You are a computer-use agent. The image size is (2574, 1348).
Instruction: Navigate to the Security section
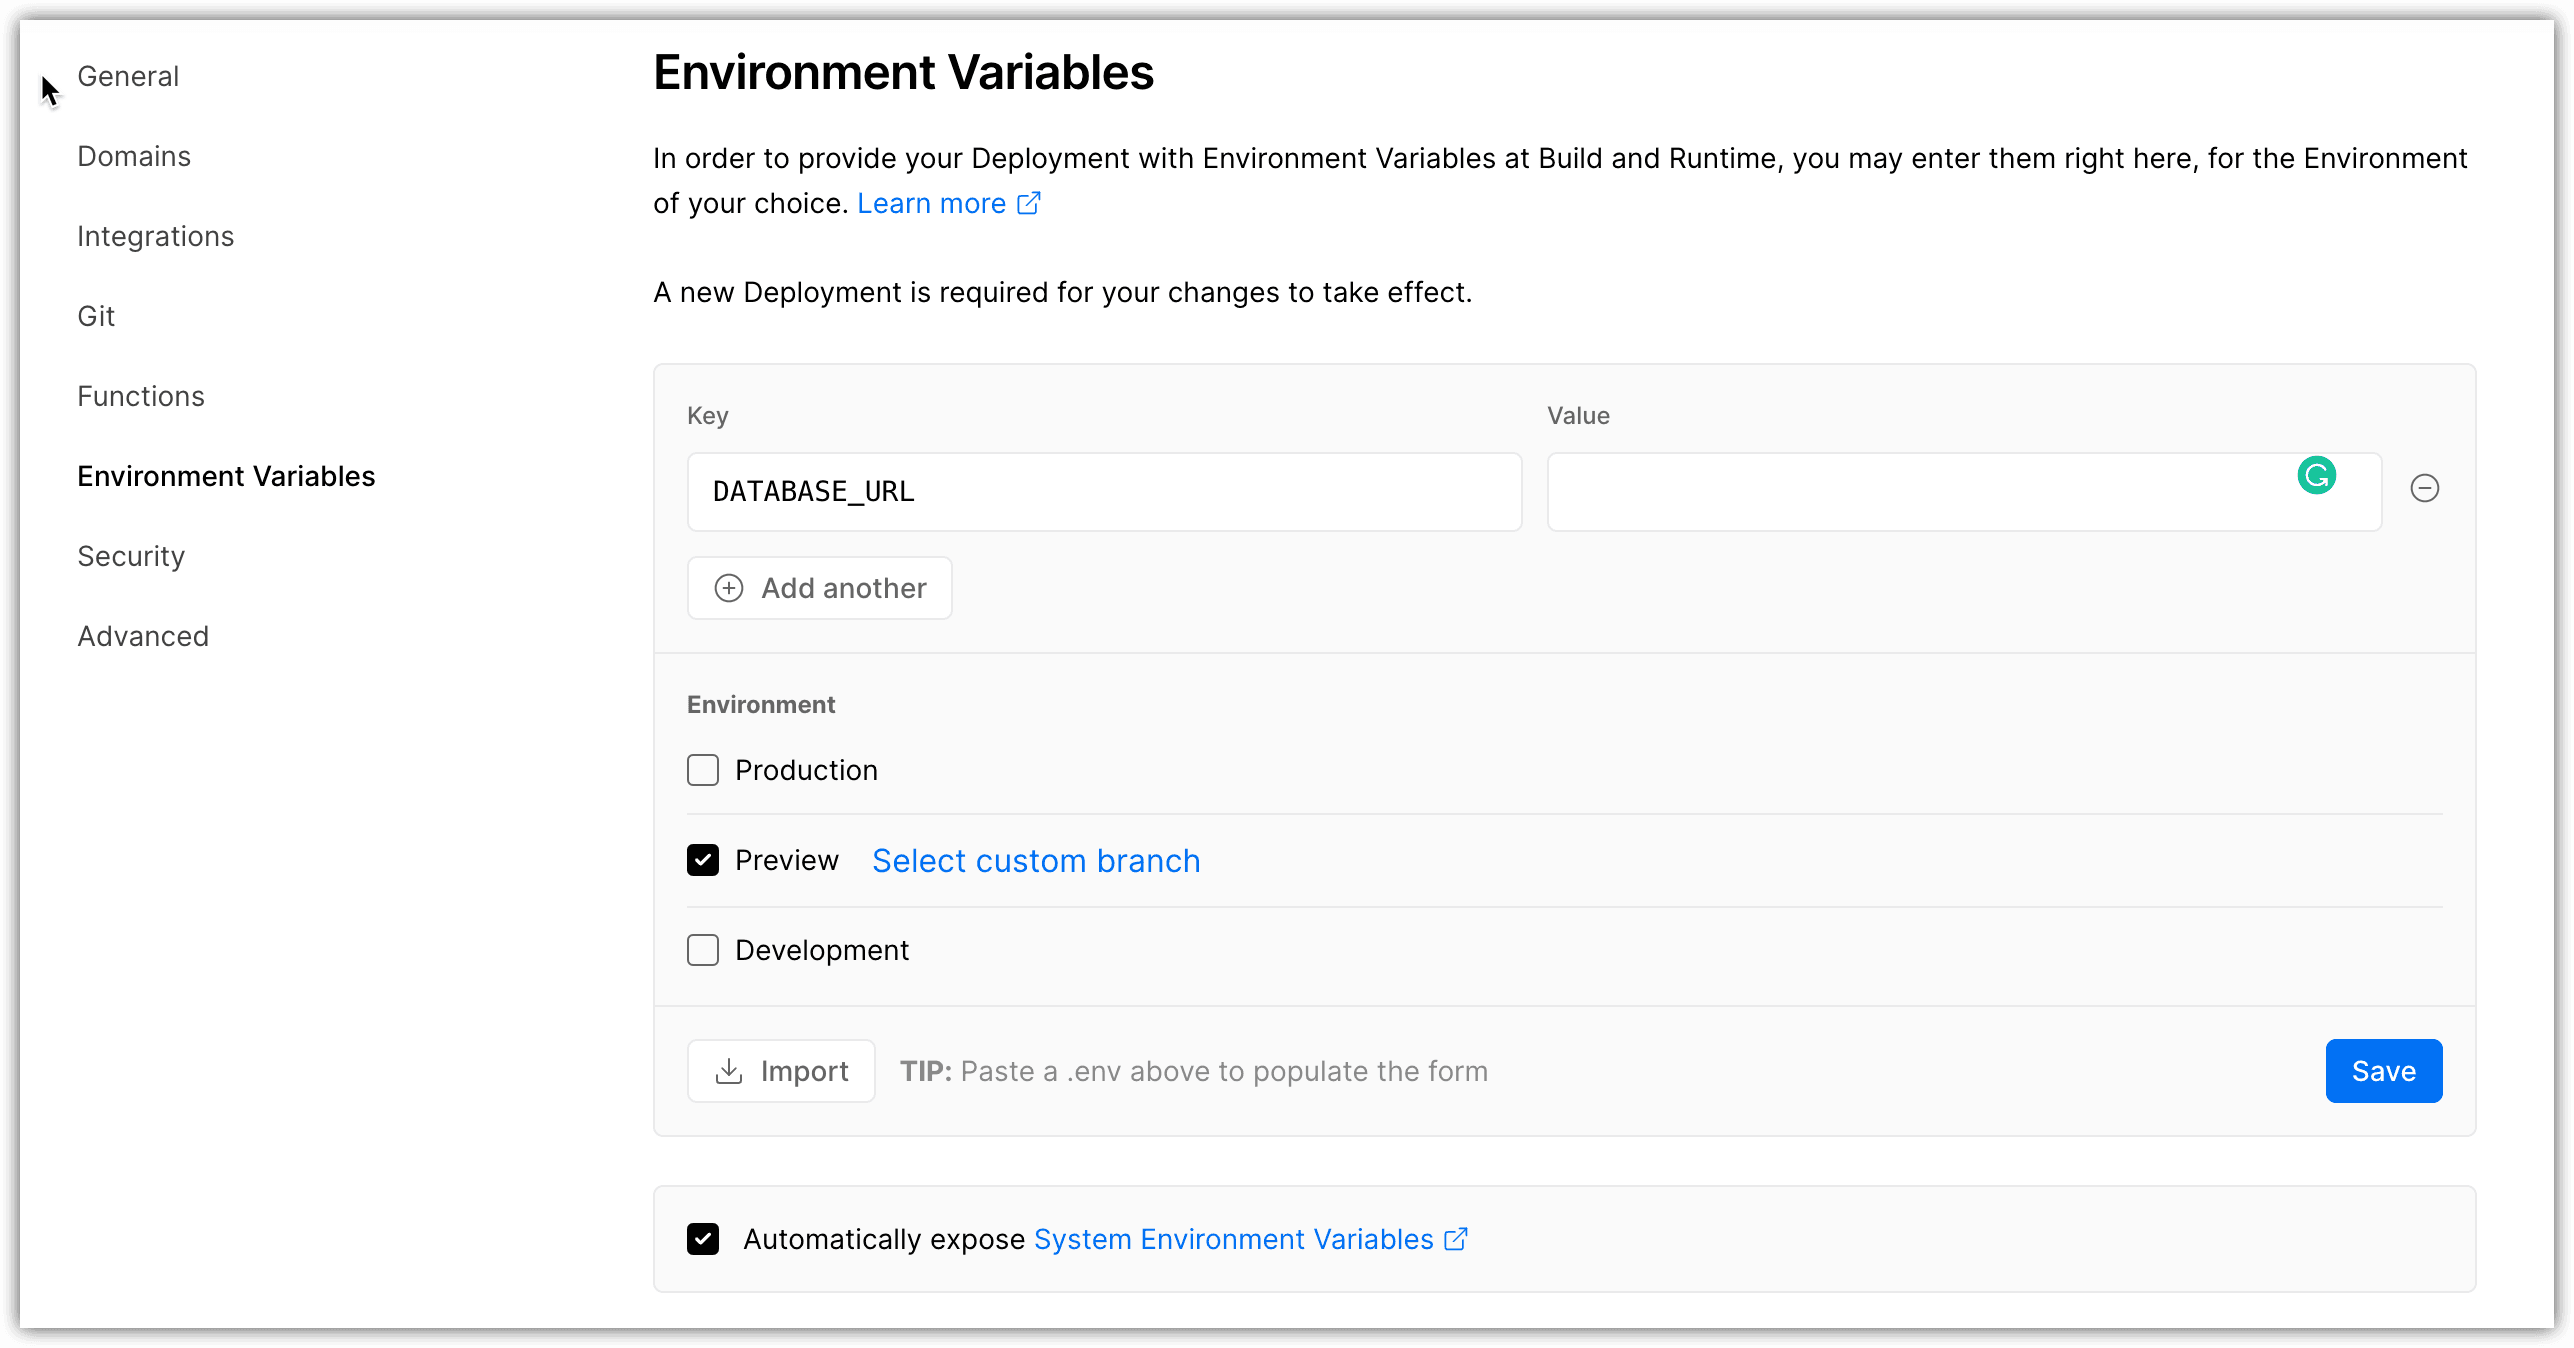(x=130, y=556)
